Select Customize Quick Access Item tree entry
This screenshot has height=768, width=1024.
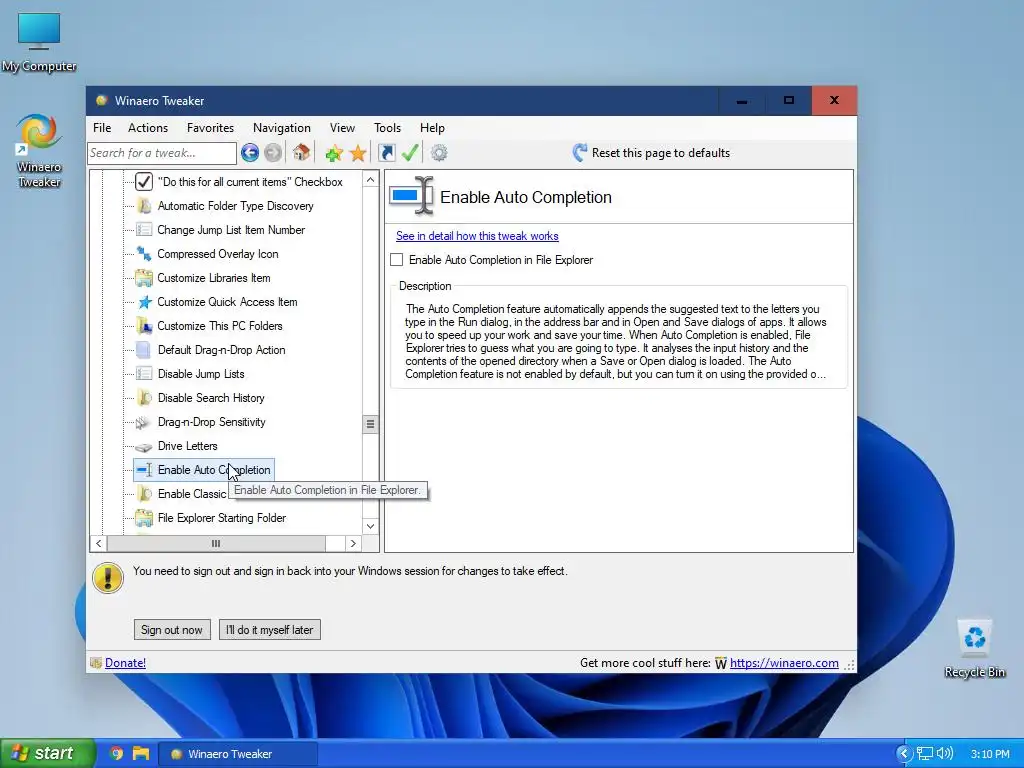pos(227,302)
